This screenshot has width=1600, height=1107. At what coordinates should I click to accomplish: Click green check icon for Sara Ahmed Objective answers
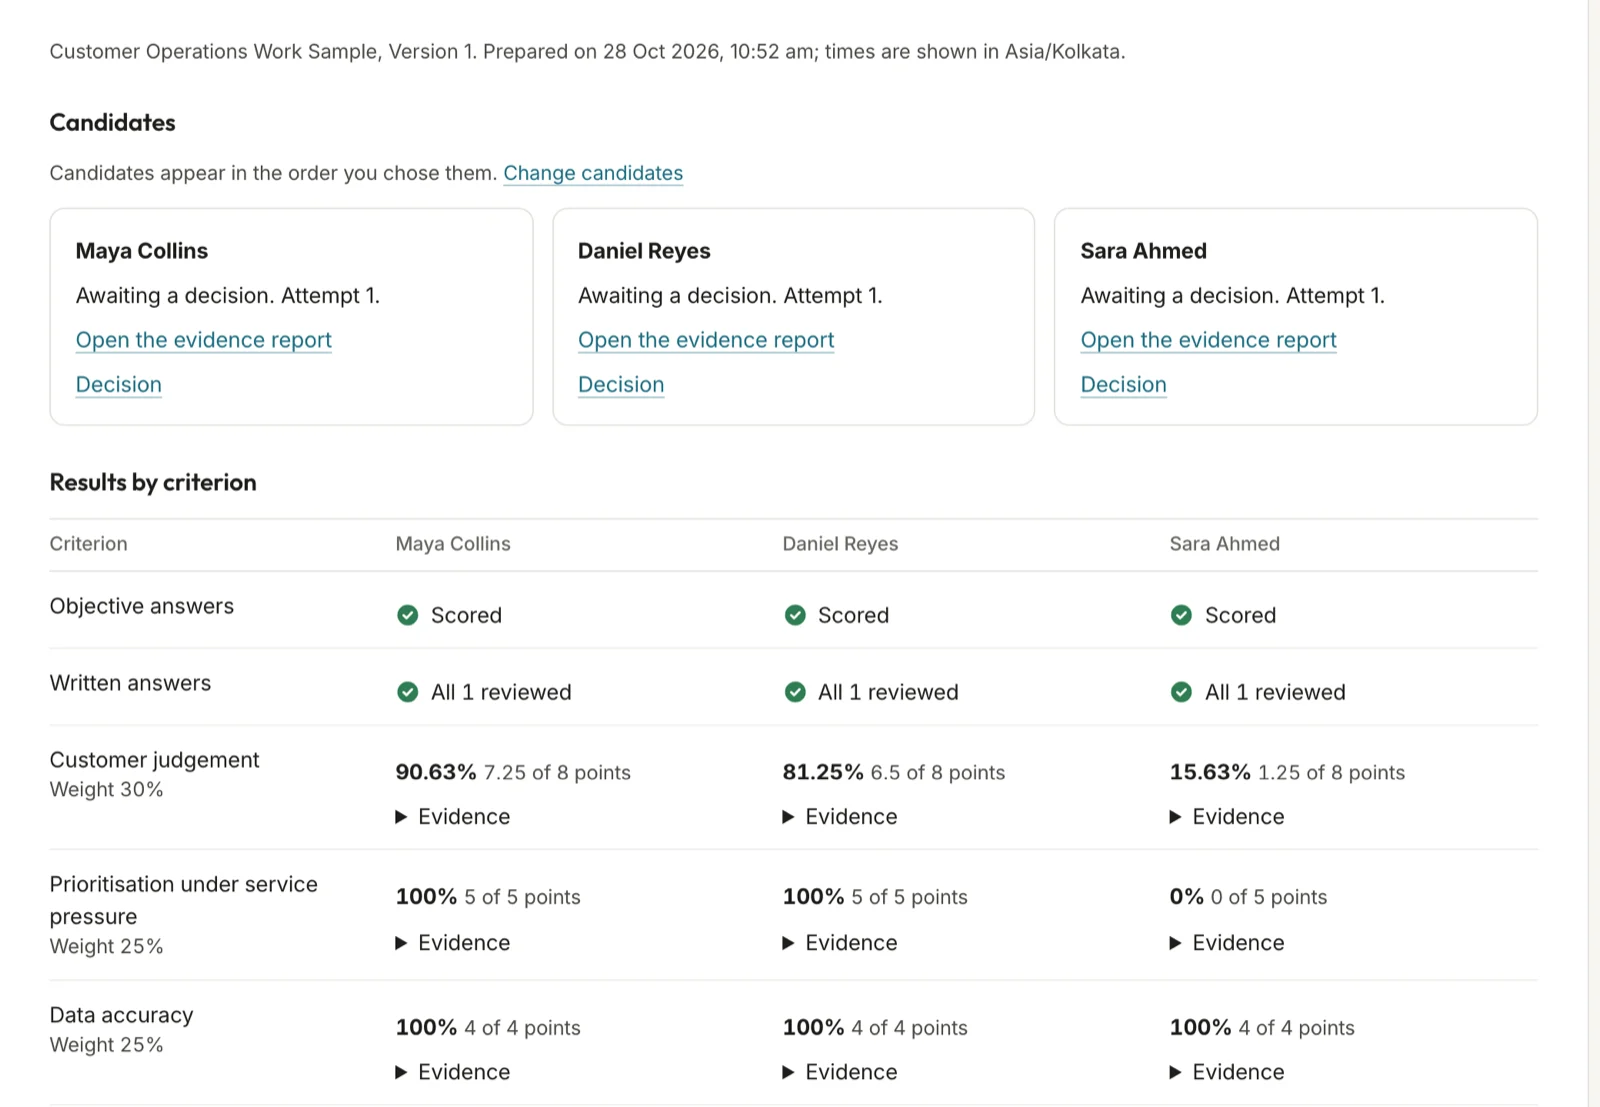[x=1181, y=615]
